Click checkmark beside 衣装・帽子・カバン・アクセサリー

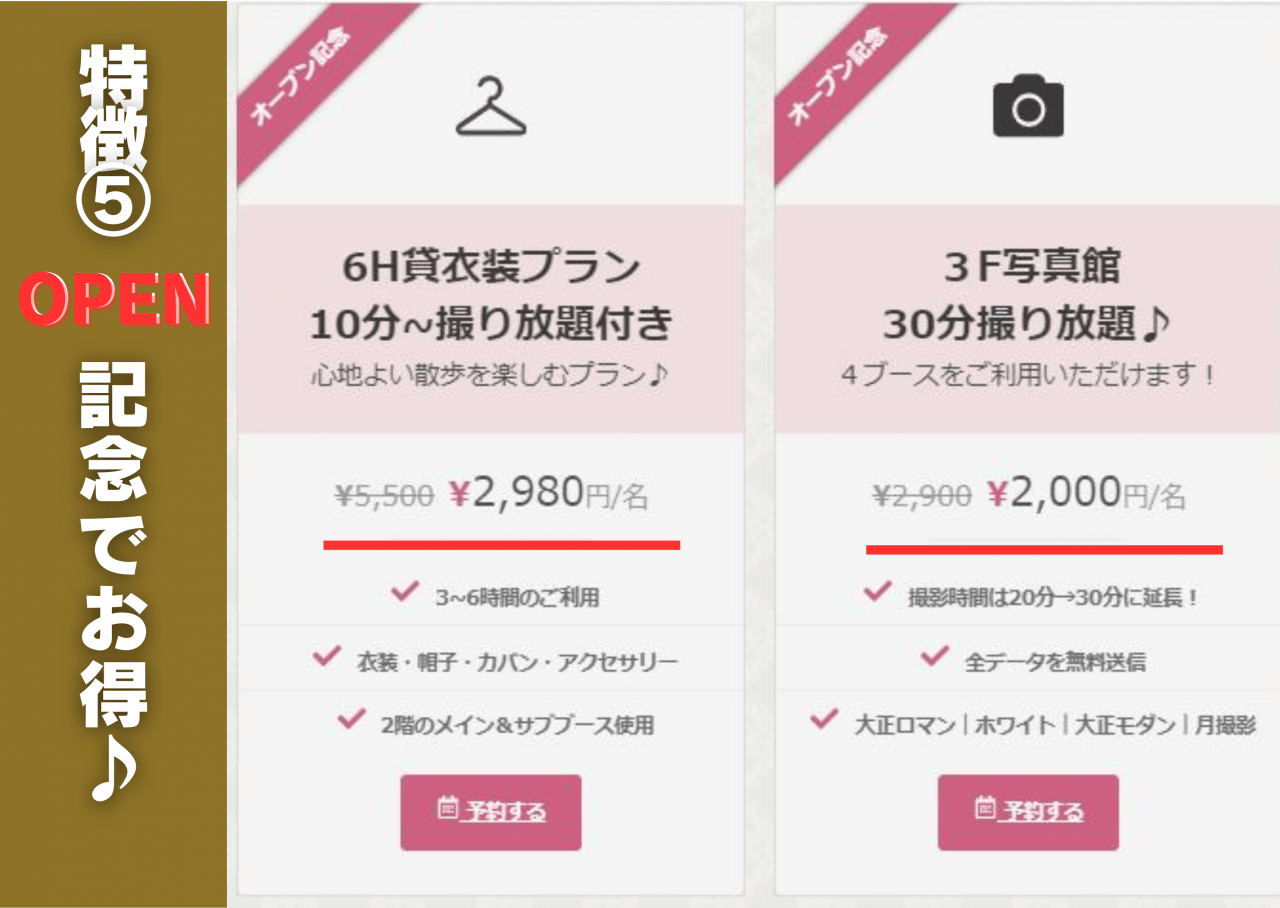tap(326, 656)
